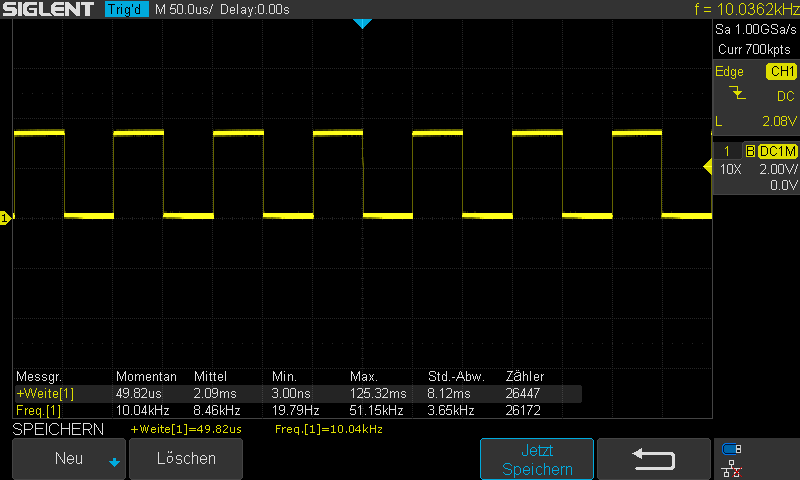The height and width of the screenshot is (480, 800).
Task: Click the channel 1 number box
Action: coord(727,151)
